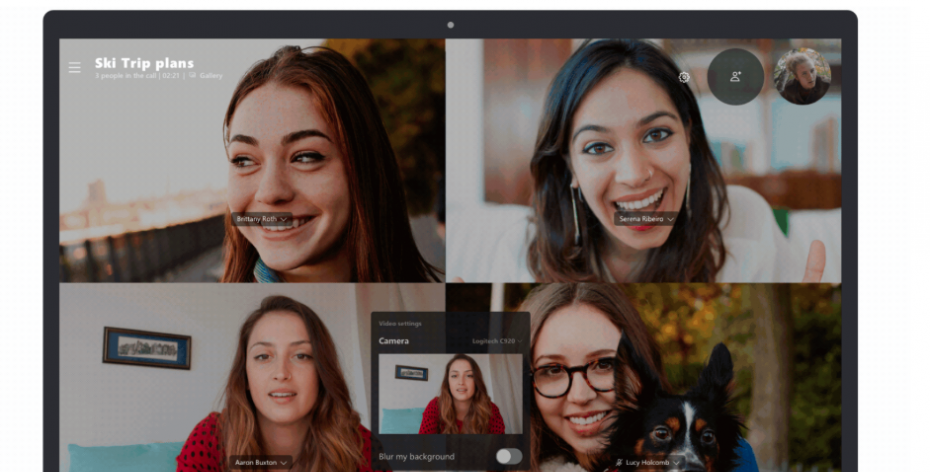Click the "3 people in the call" text
Viewport: 930px width, 472px height.
(x=125, y=76)
